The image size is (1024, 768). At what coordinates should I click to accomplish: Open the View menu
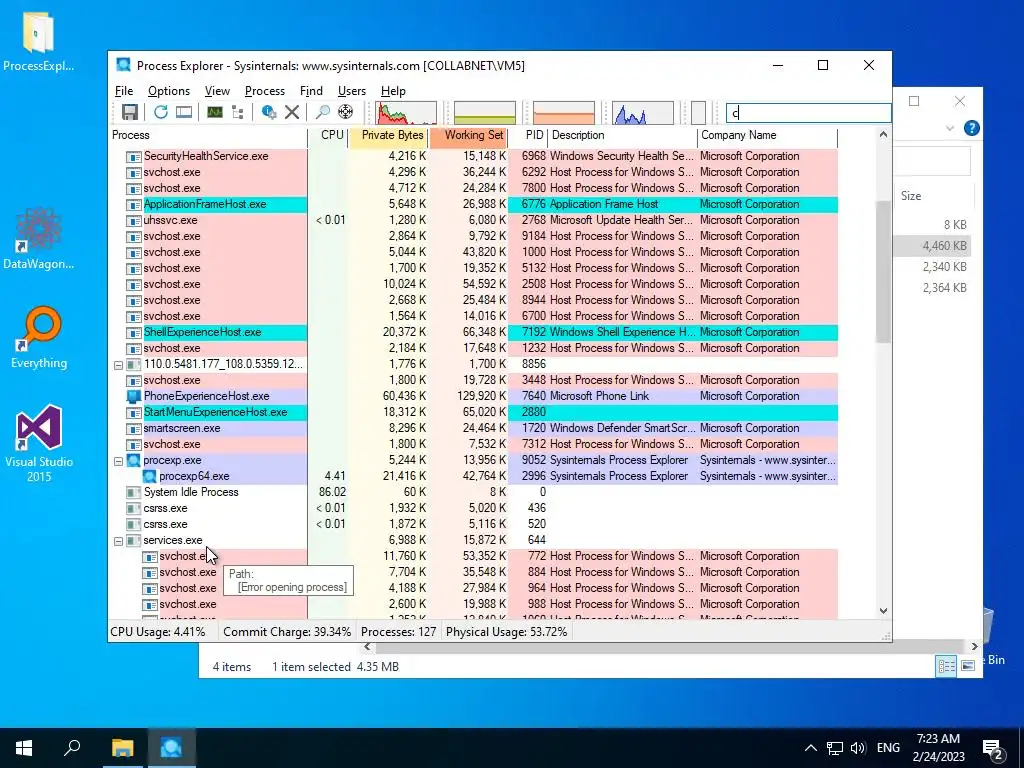coord(217,91)
